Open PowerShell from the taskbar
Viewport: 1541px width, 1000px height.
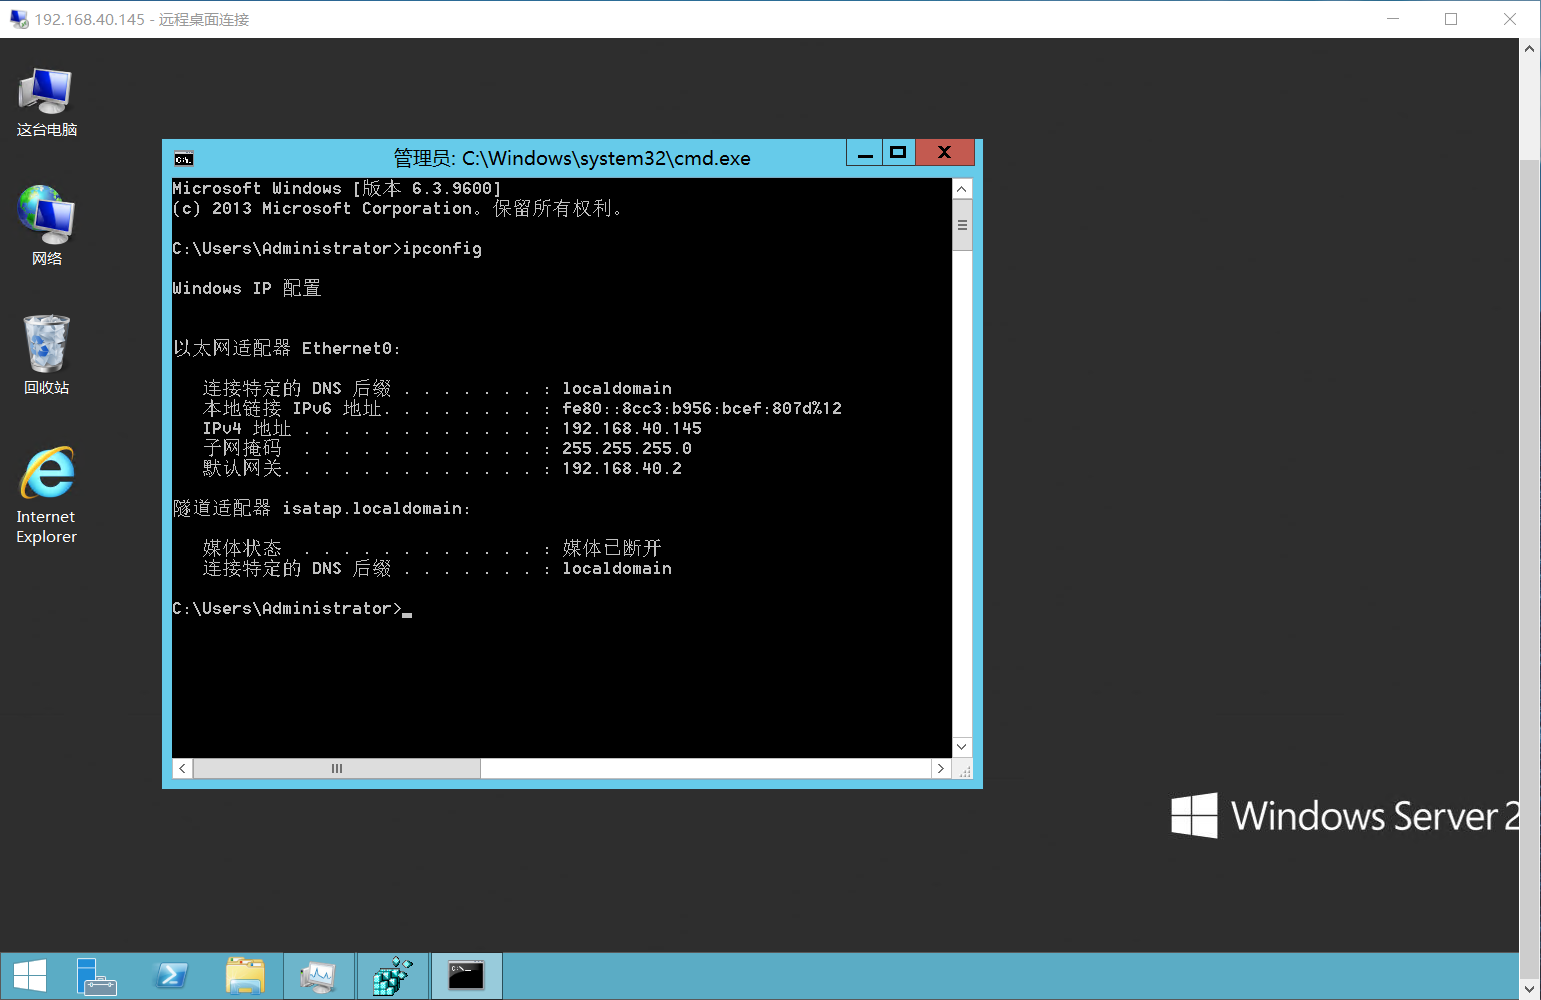(x=171, y=976)
